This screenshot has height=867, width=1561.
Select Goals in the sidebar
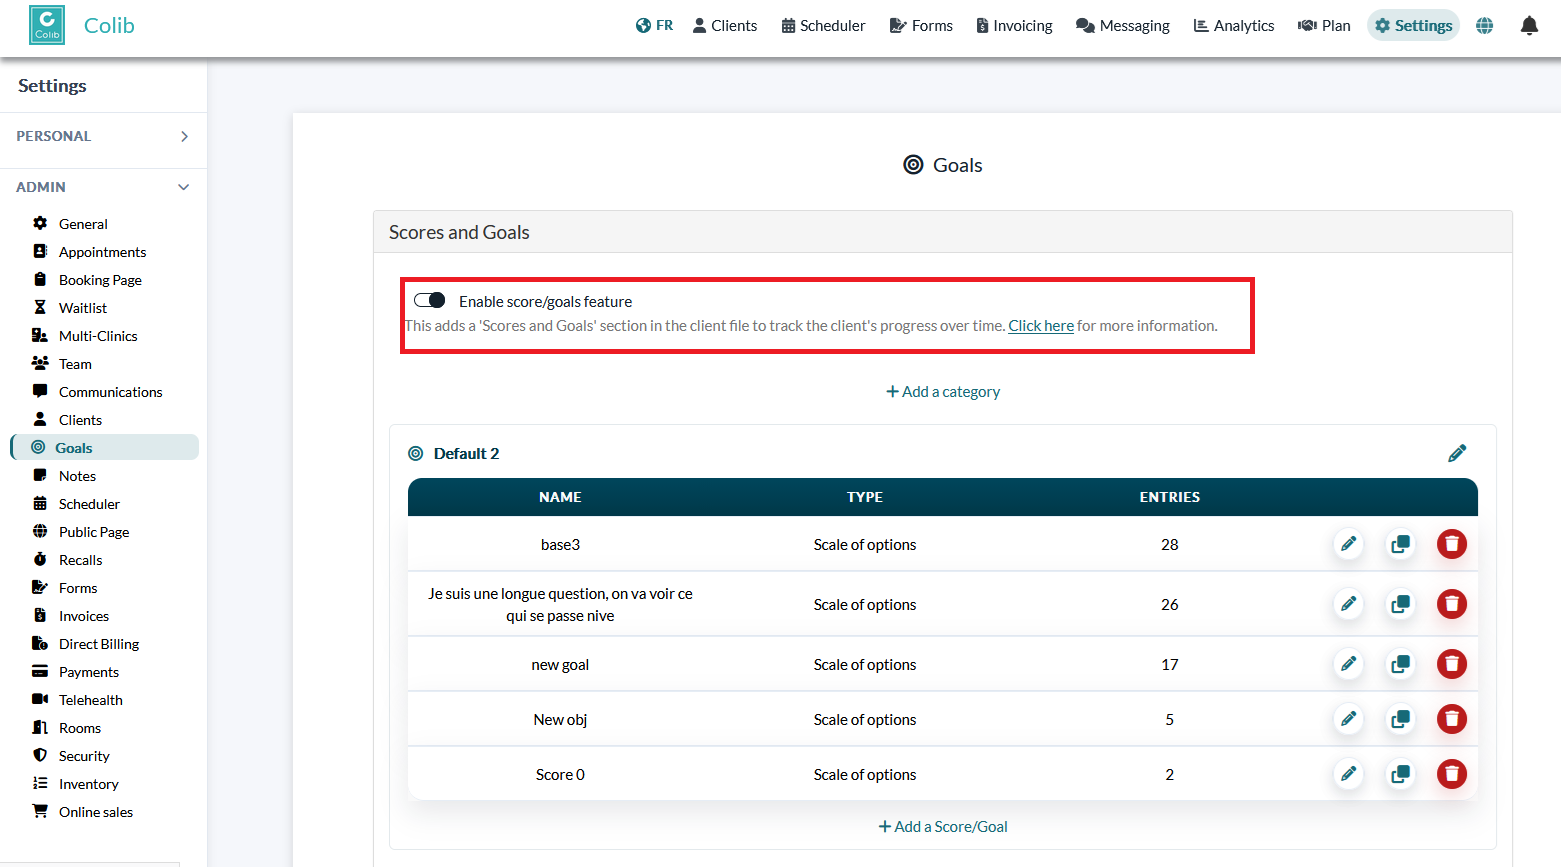click(105, 447)
